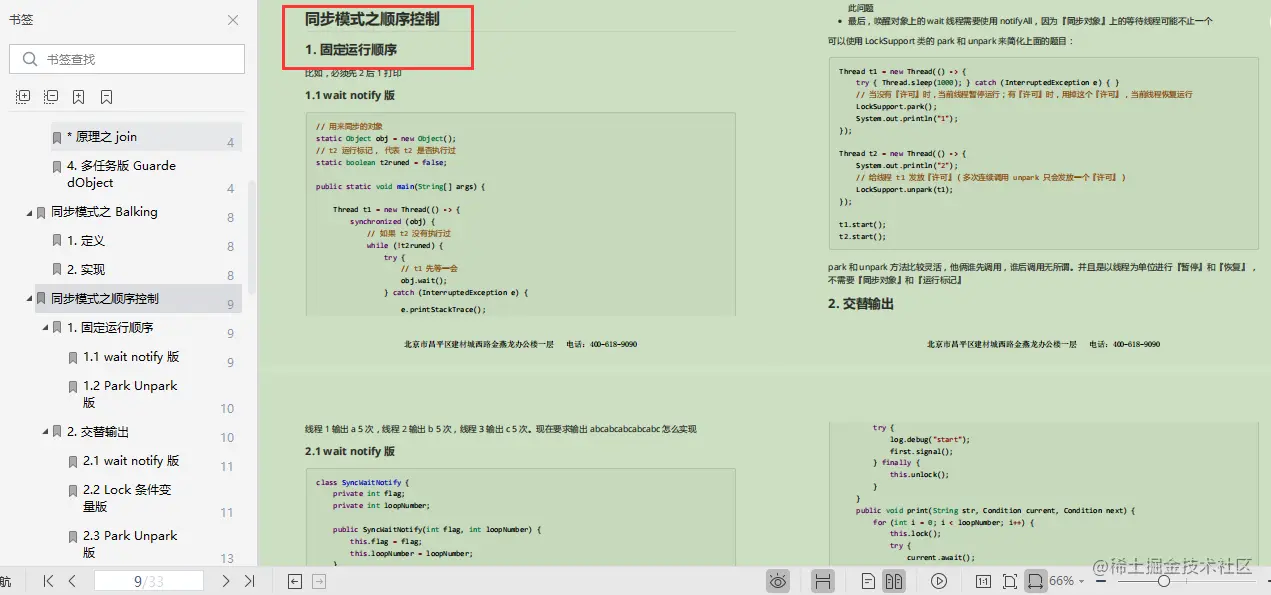Screen dimensions: 1271x595
Task: Collapse the 同步模式之顺序控制 bookmark section
Action: (31, 298)
